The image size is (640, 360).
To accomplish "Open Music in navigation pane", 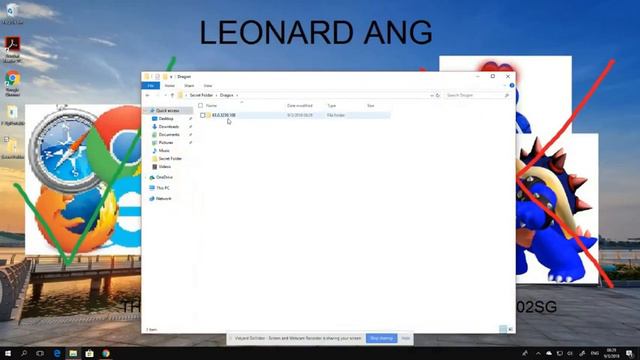I will (164, 151).
